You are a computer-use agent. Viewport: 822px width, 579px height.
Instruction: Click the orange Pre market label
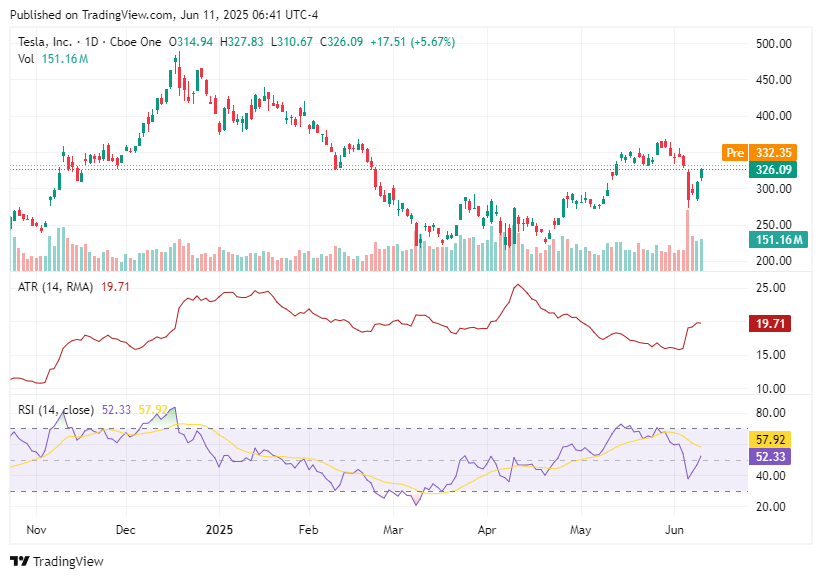(x=735, y=153)
